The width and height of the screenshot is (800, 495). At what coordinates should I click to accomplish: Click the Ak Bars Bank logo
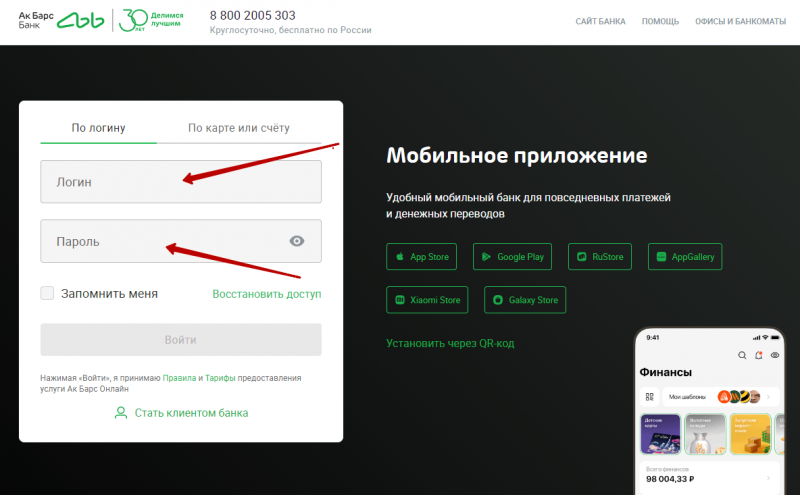[61, 20]
